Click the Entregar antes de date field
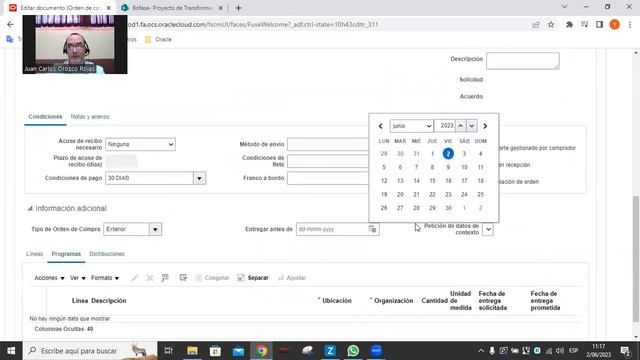 pos(332,229)
